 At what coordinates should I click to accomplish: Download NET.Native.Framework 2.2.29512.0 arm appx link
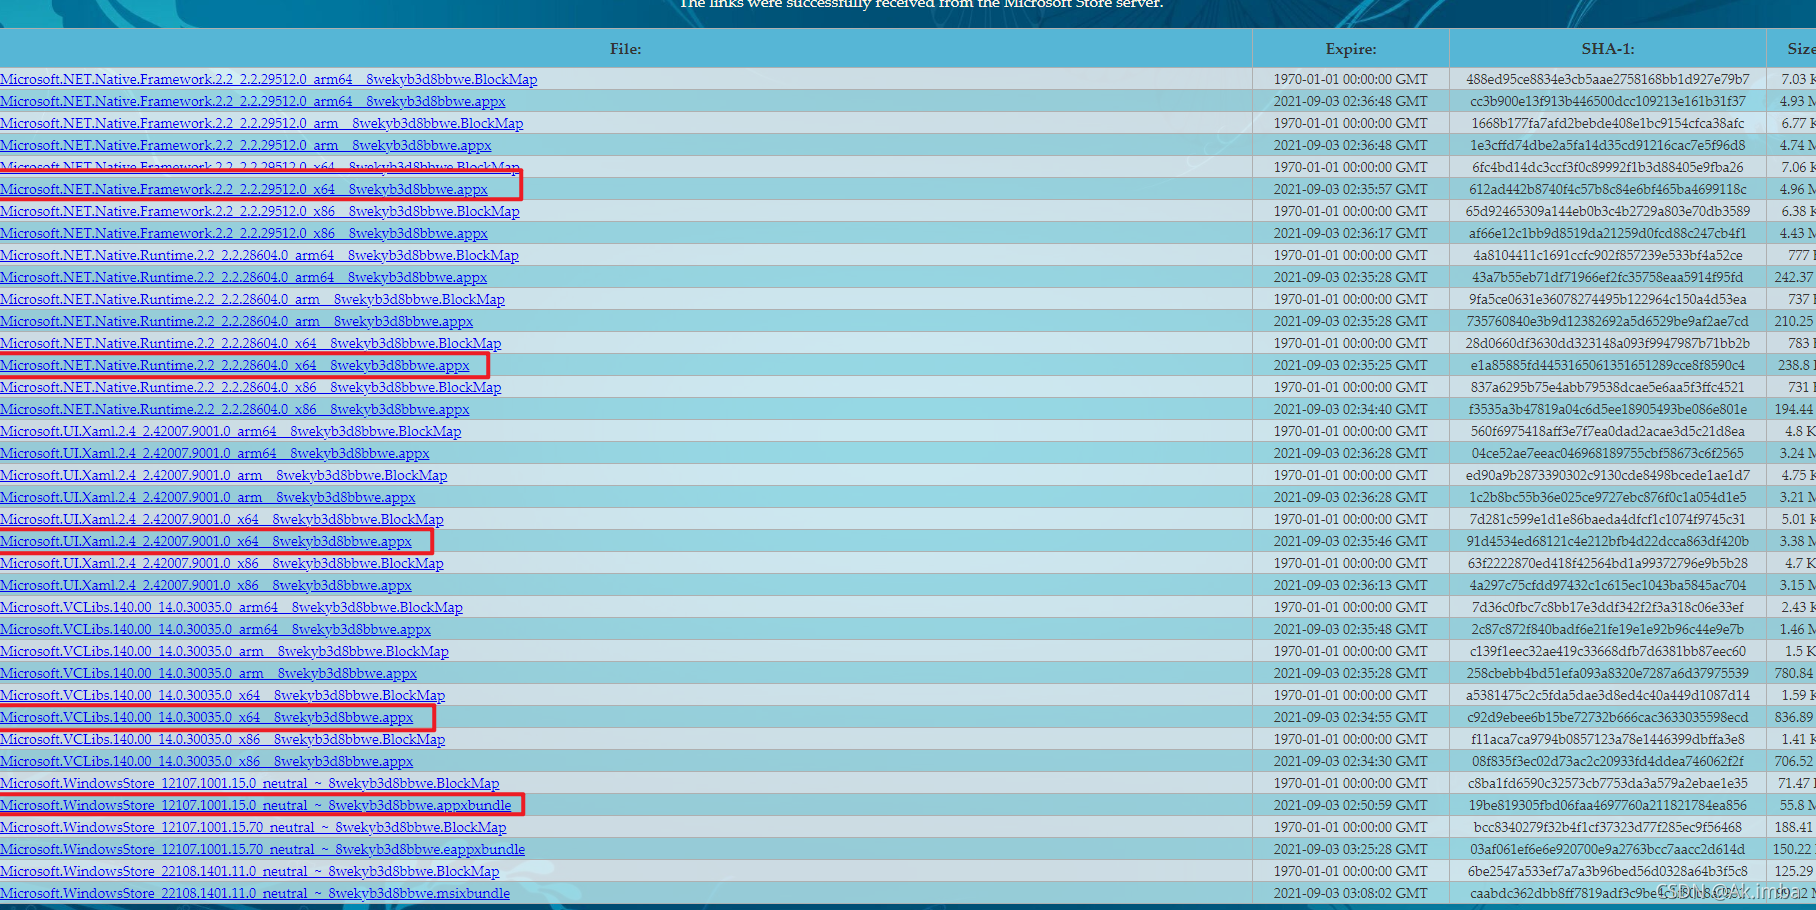point(246,145)
